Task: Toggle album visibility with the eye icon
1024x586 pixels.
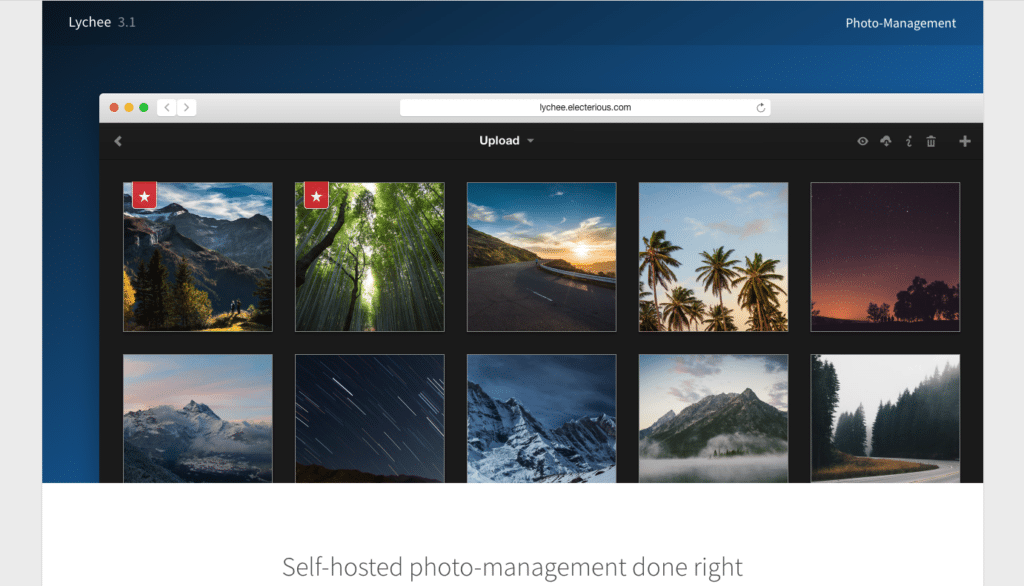Action: pyautogui.click(x=862, y=141)
